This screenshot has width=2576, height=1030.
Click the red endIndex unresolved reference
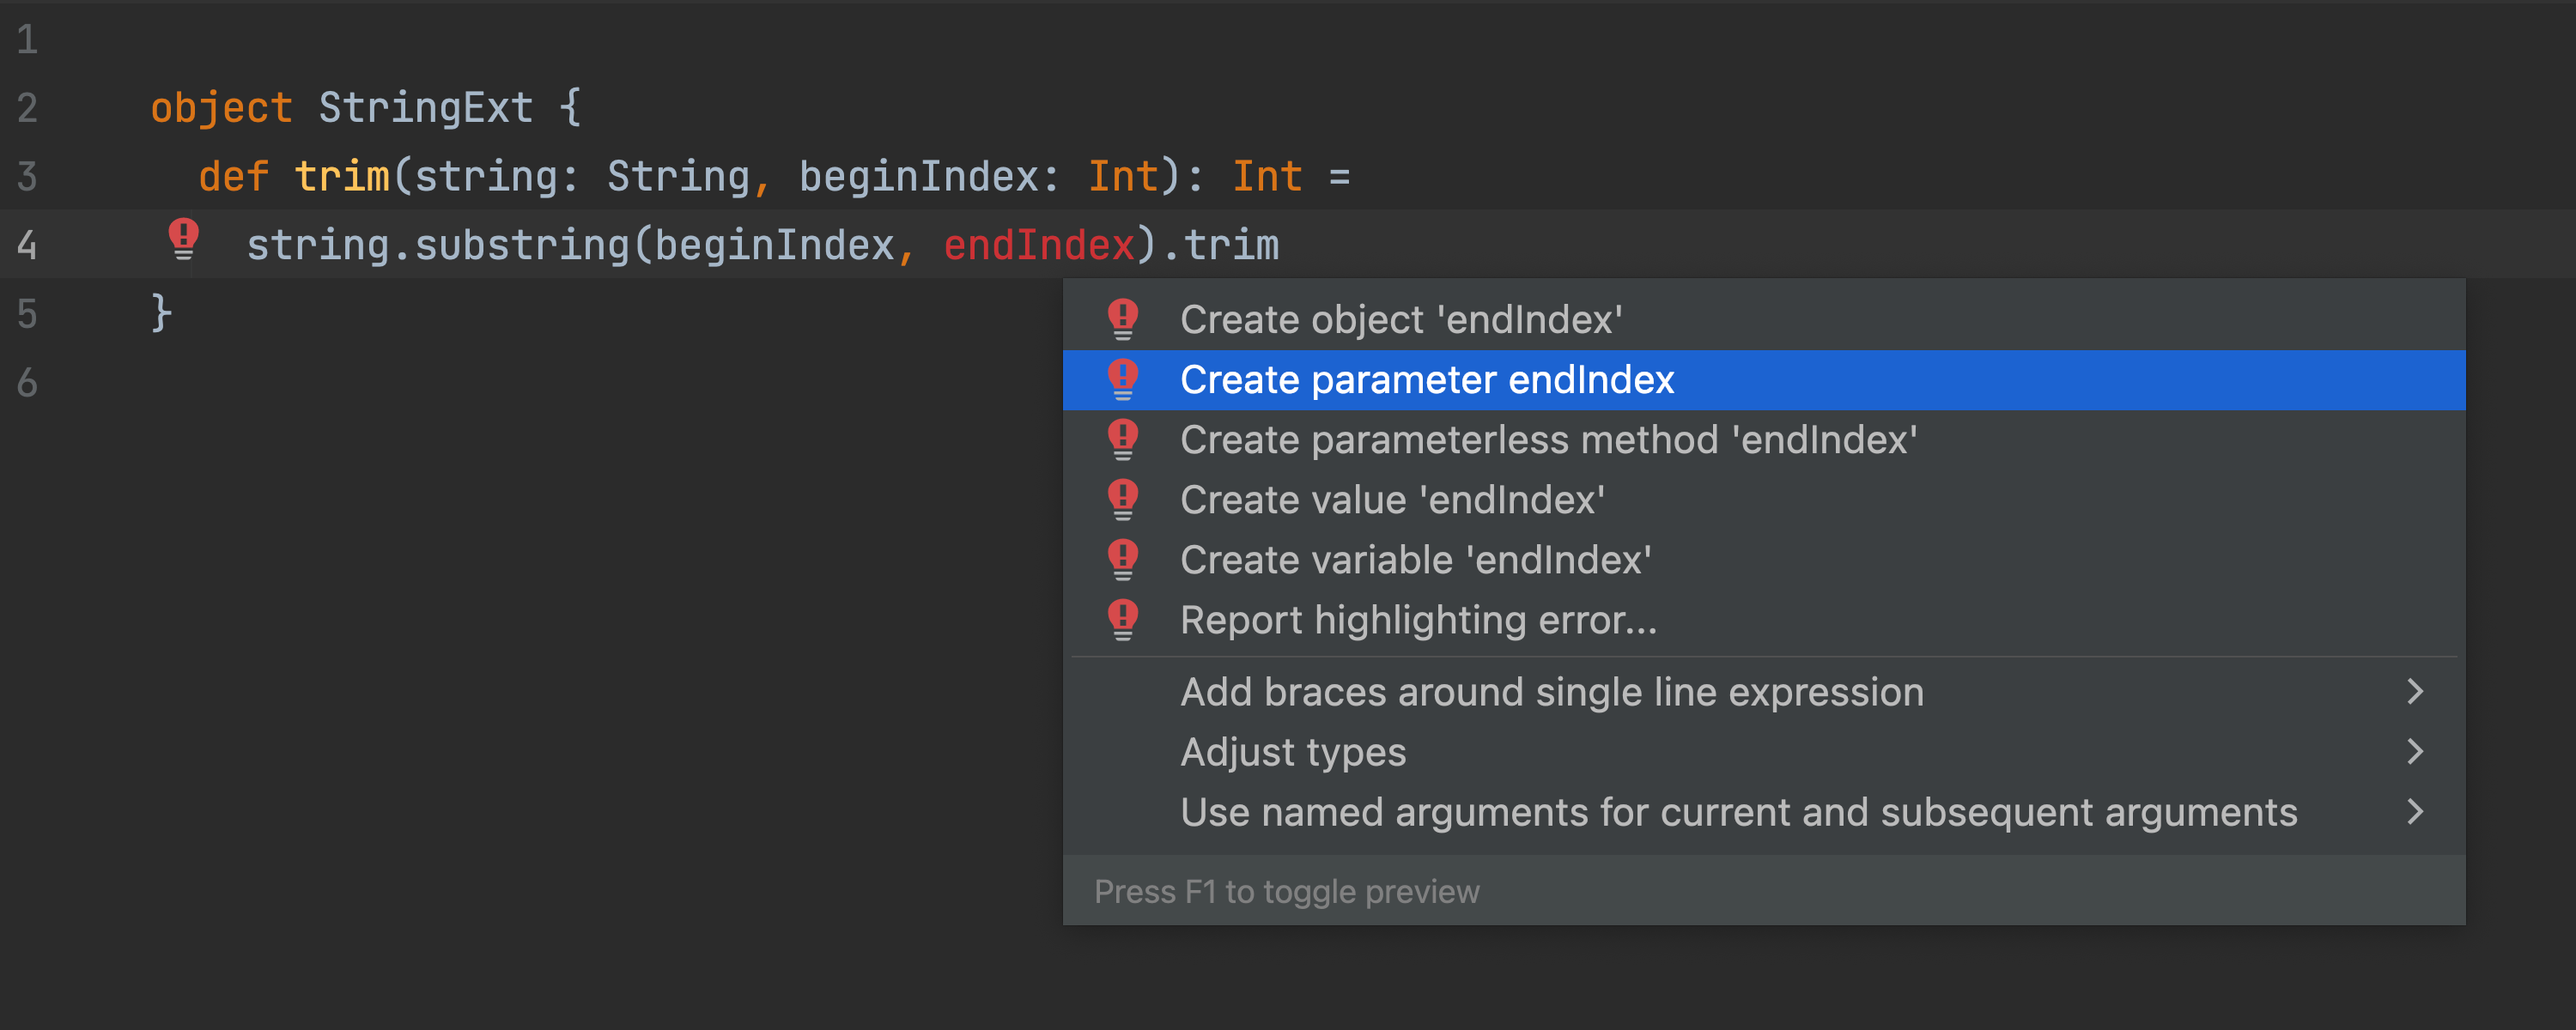1038,245
